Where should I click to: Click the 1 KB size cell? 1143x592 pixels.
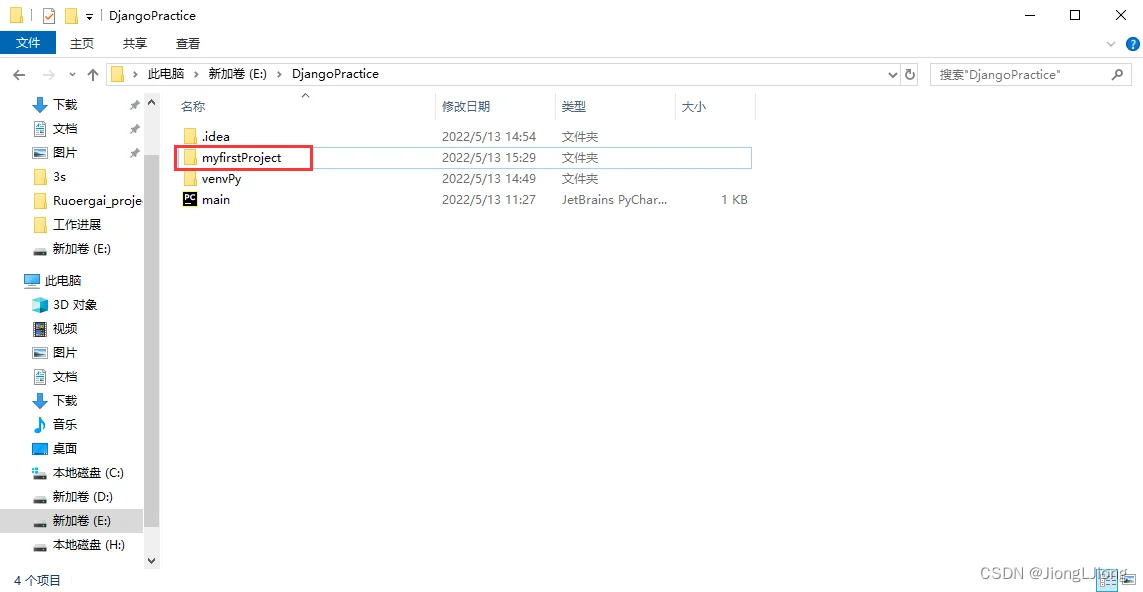(x=734, y=200)
